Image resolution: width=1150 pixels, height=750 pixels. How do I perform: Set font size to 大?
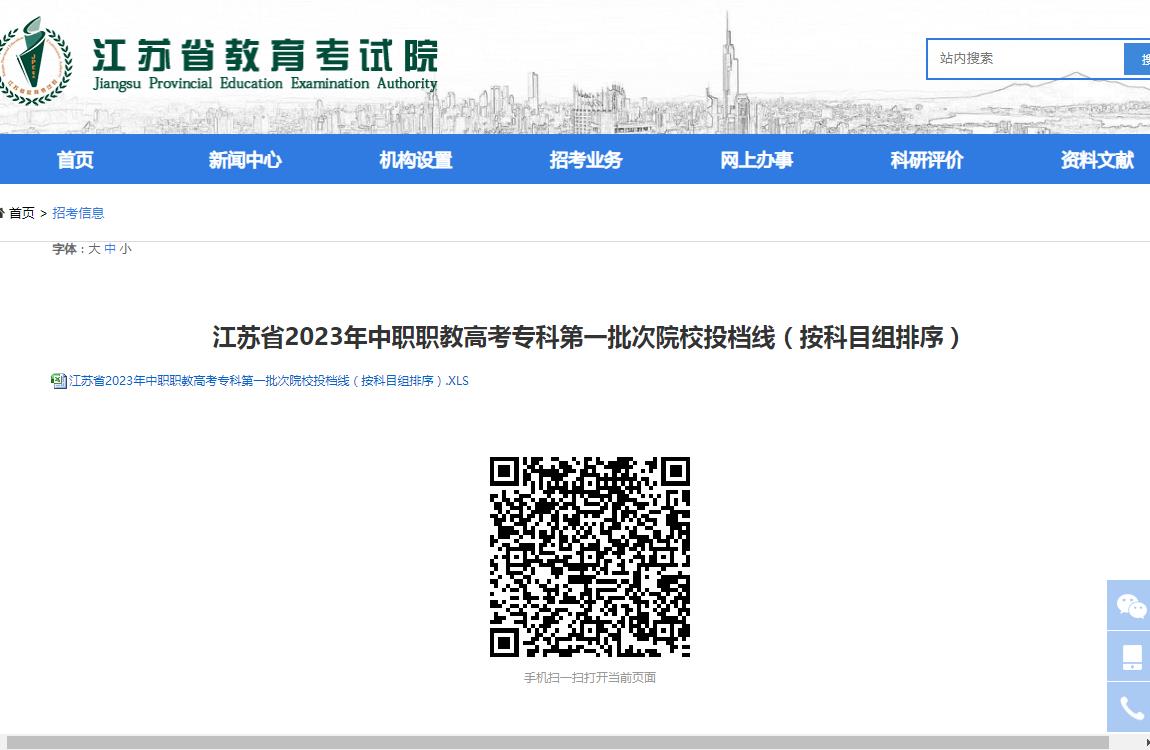(x=94, y=249)
